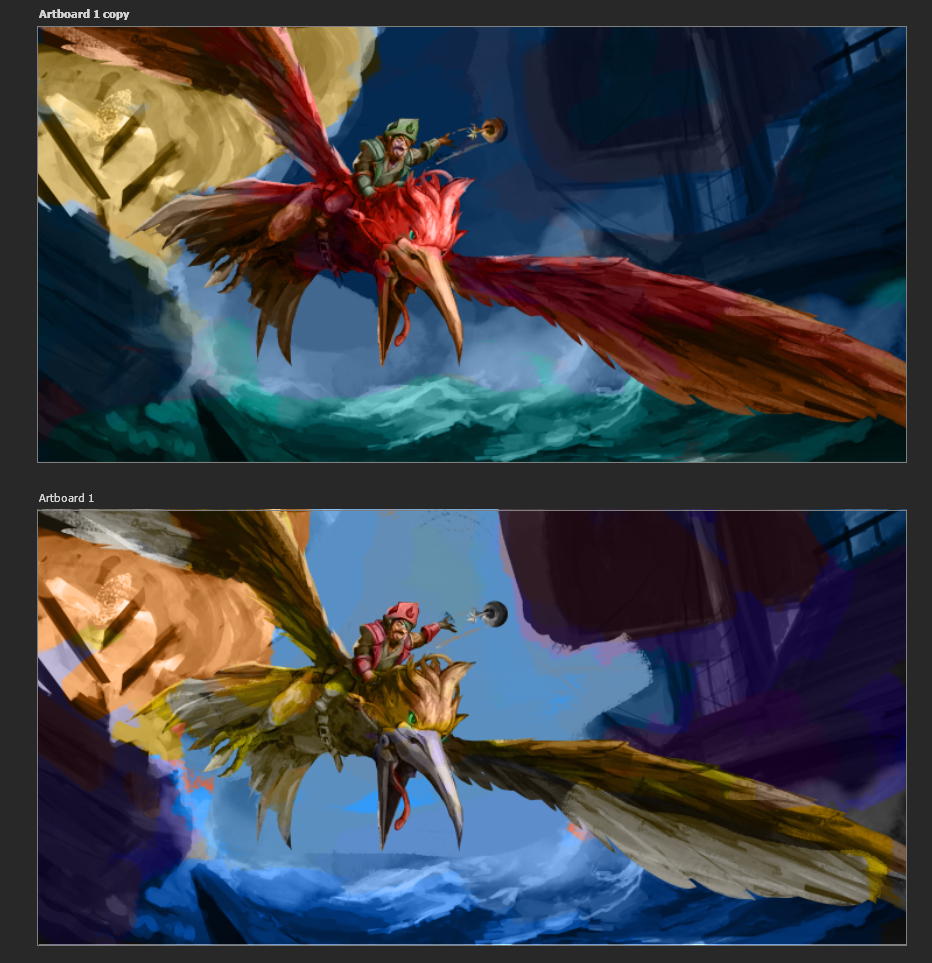Click the yellow sail in top artboard

pos(150,130)
